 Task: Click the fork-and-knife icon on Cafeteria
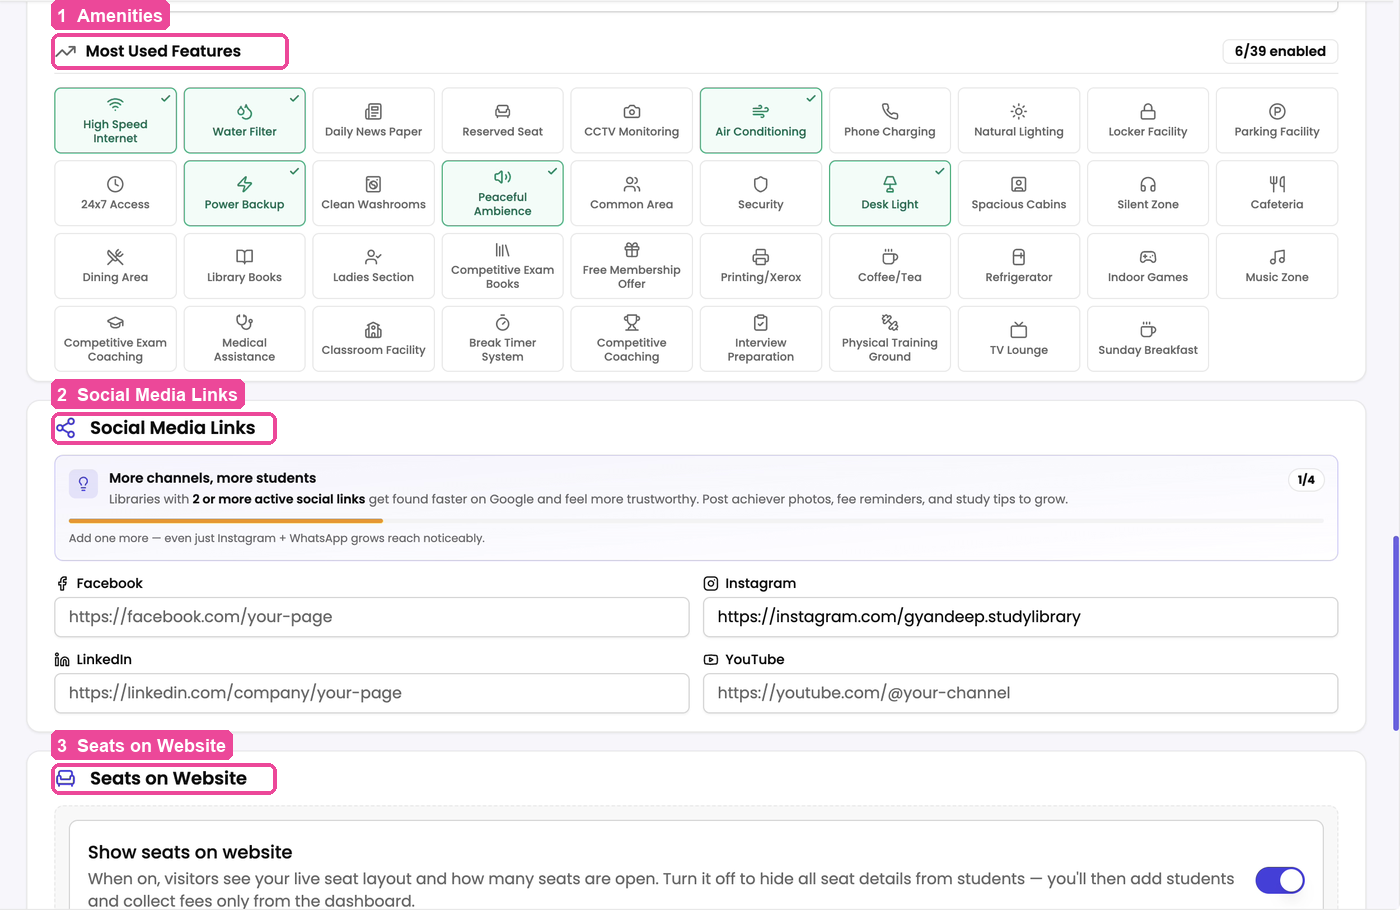click(1277, 185)
